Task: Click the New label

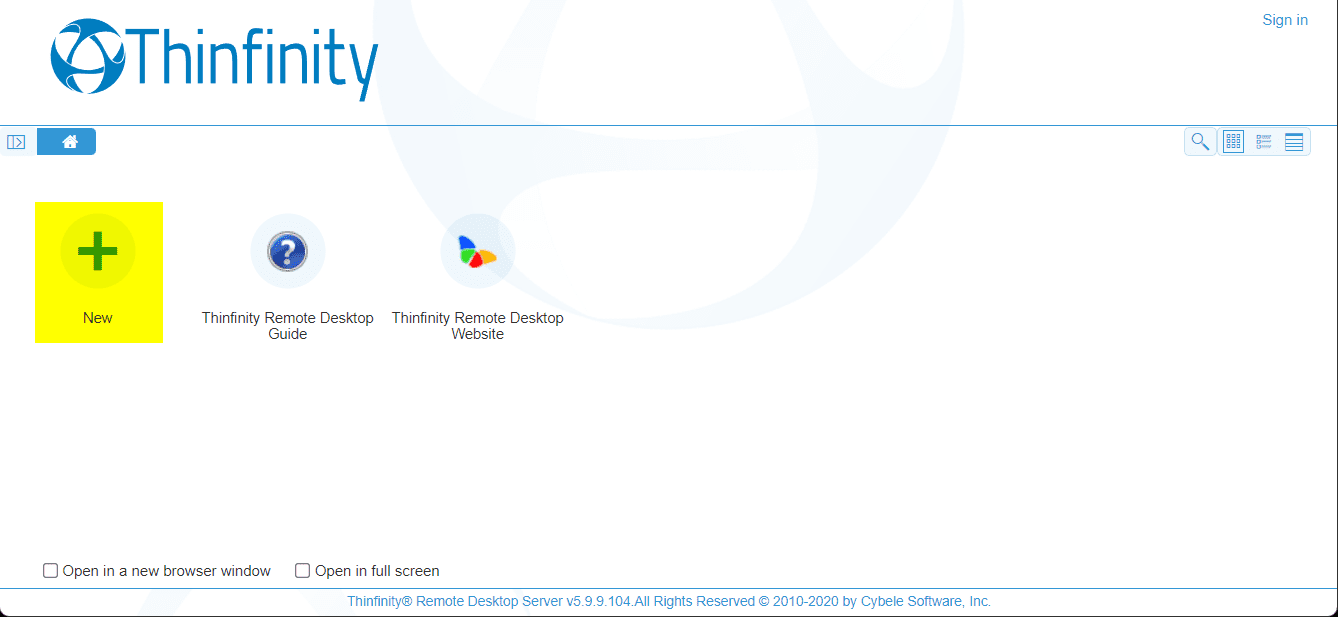Action: (x=98, y=318)
